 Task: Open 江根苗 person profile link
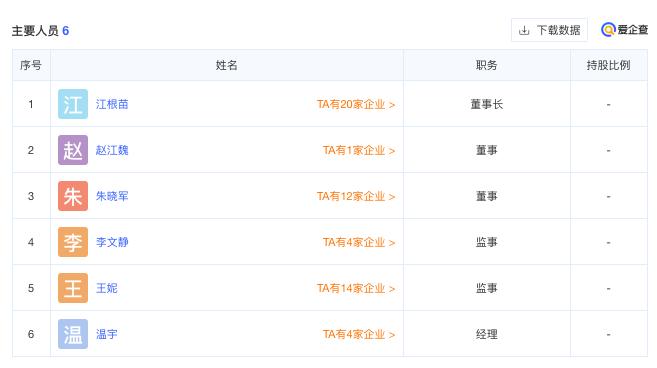[112, 104]
